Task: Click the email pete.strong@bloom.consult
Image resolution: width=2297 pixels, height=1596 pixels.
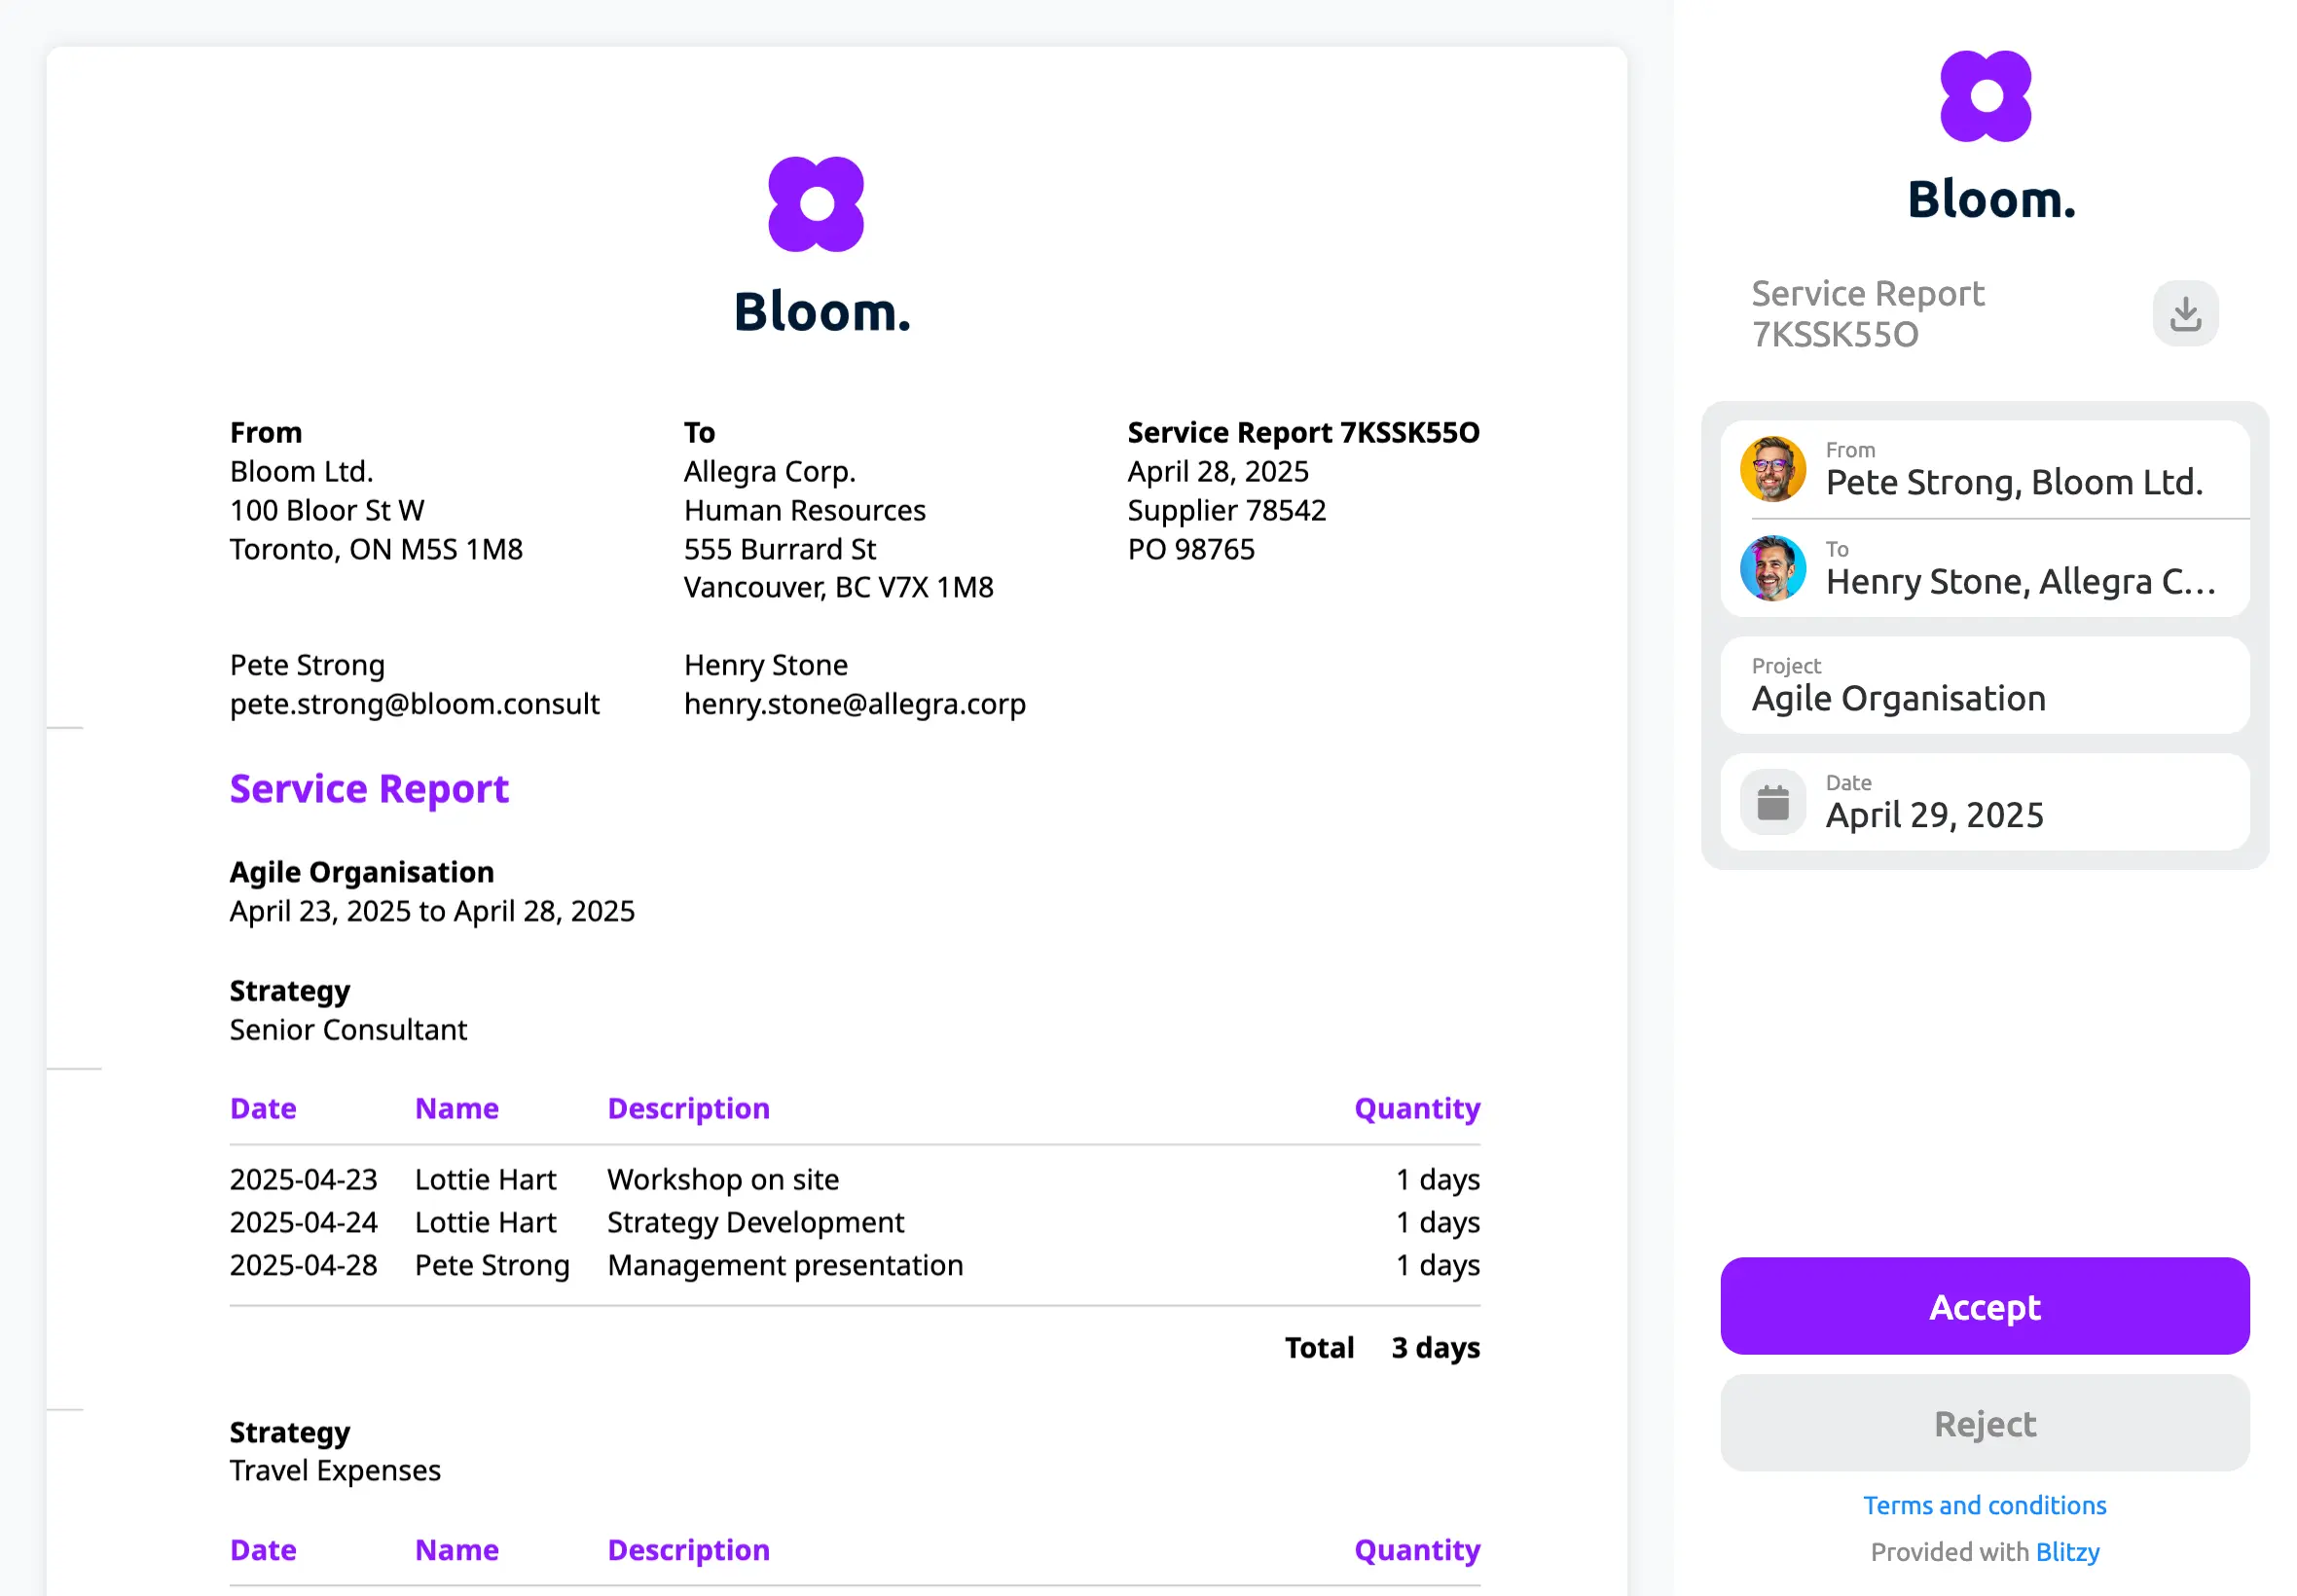Action: tap(414, 704)
